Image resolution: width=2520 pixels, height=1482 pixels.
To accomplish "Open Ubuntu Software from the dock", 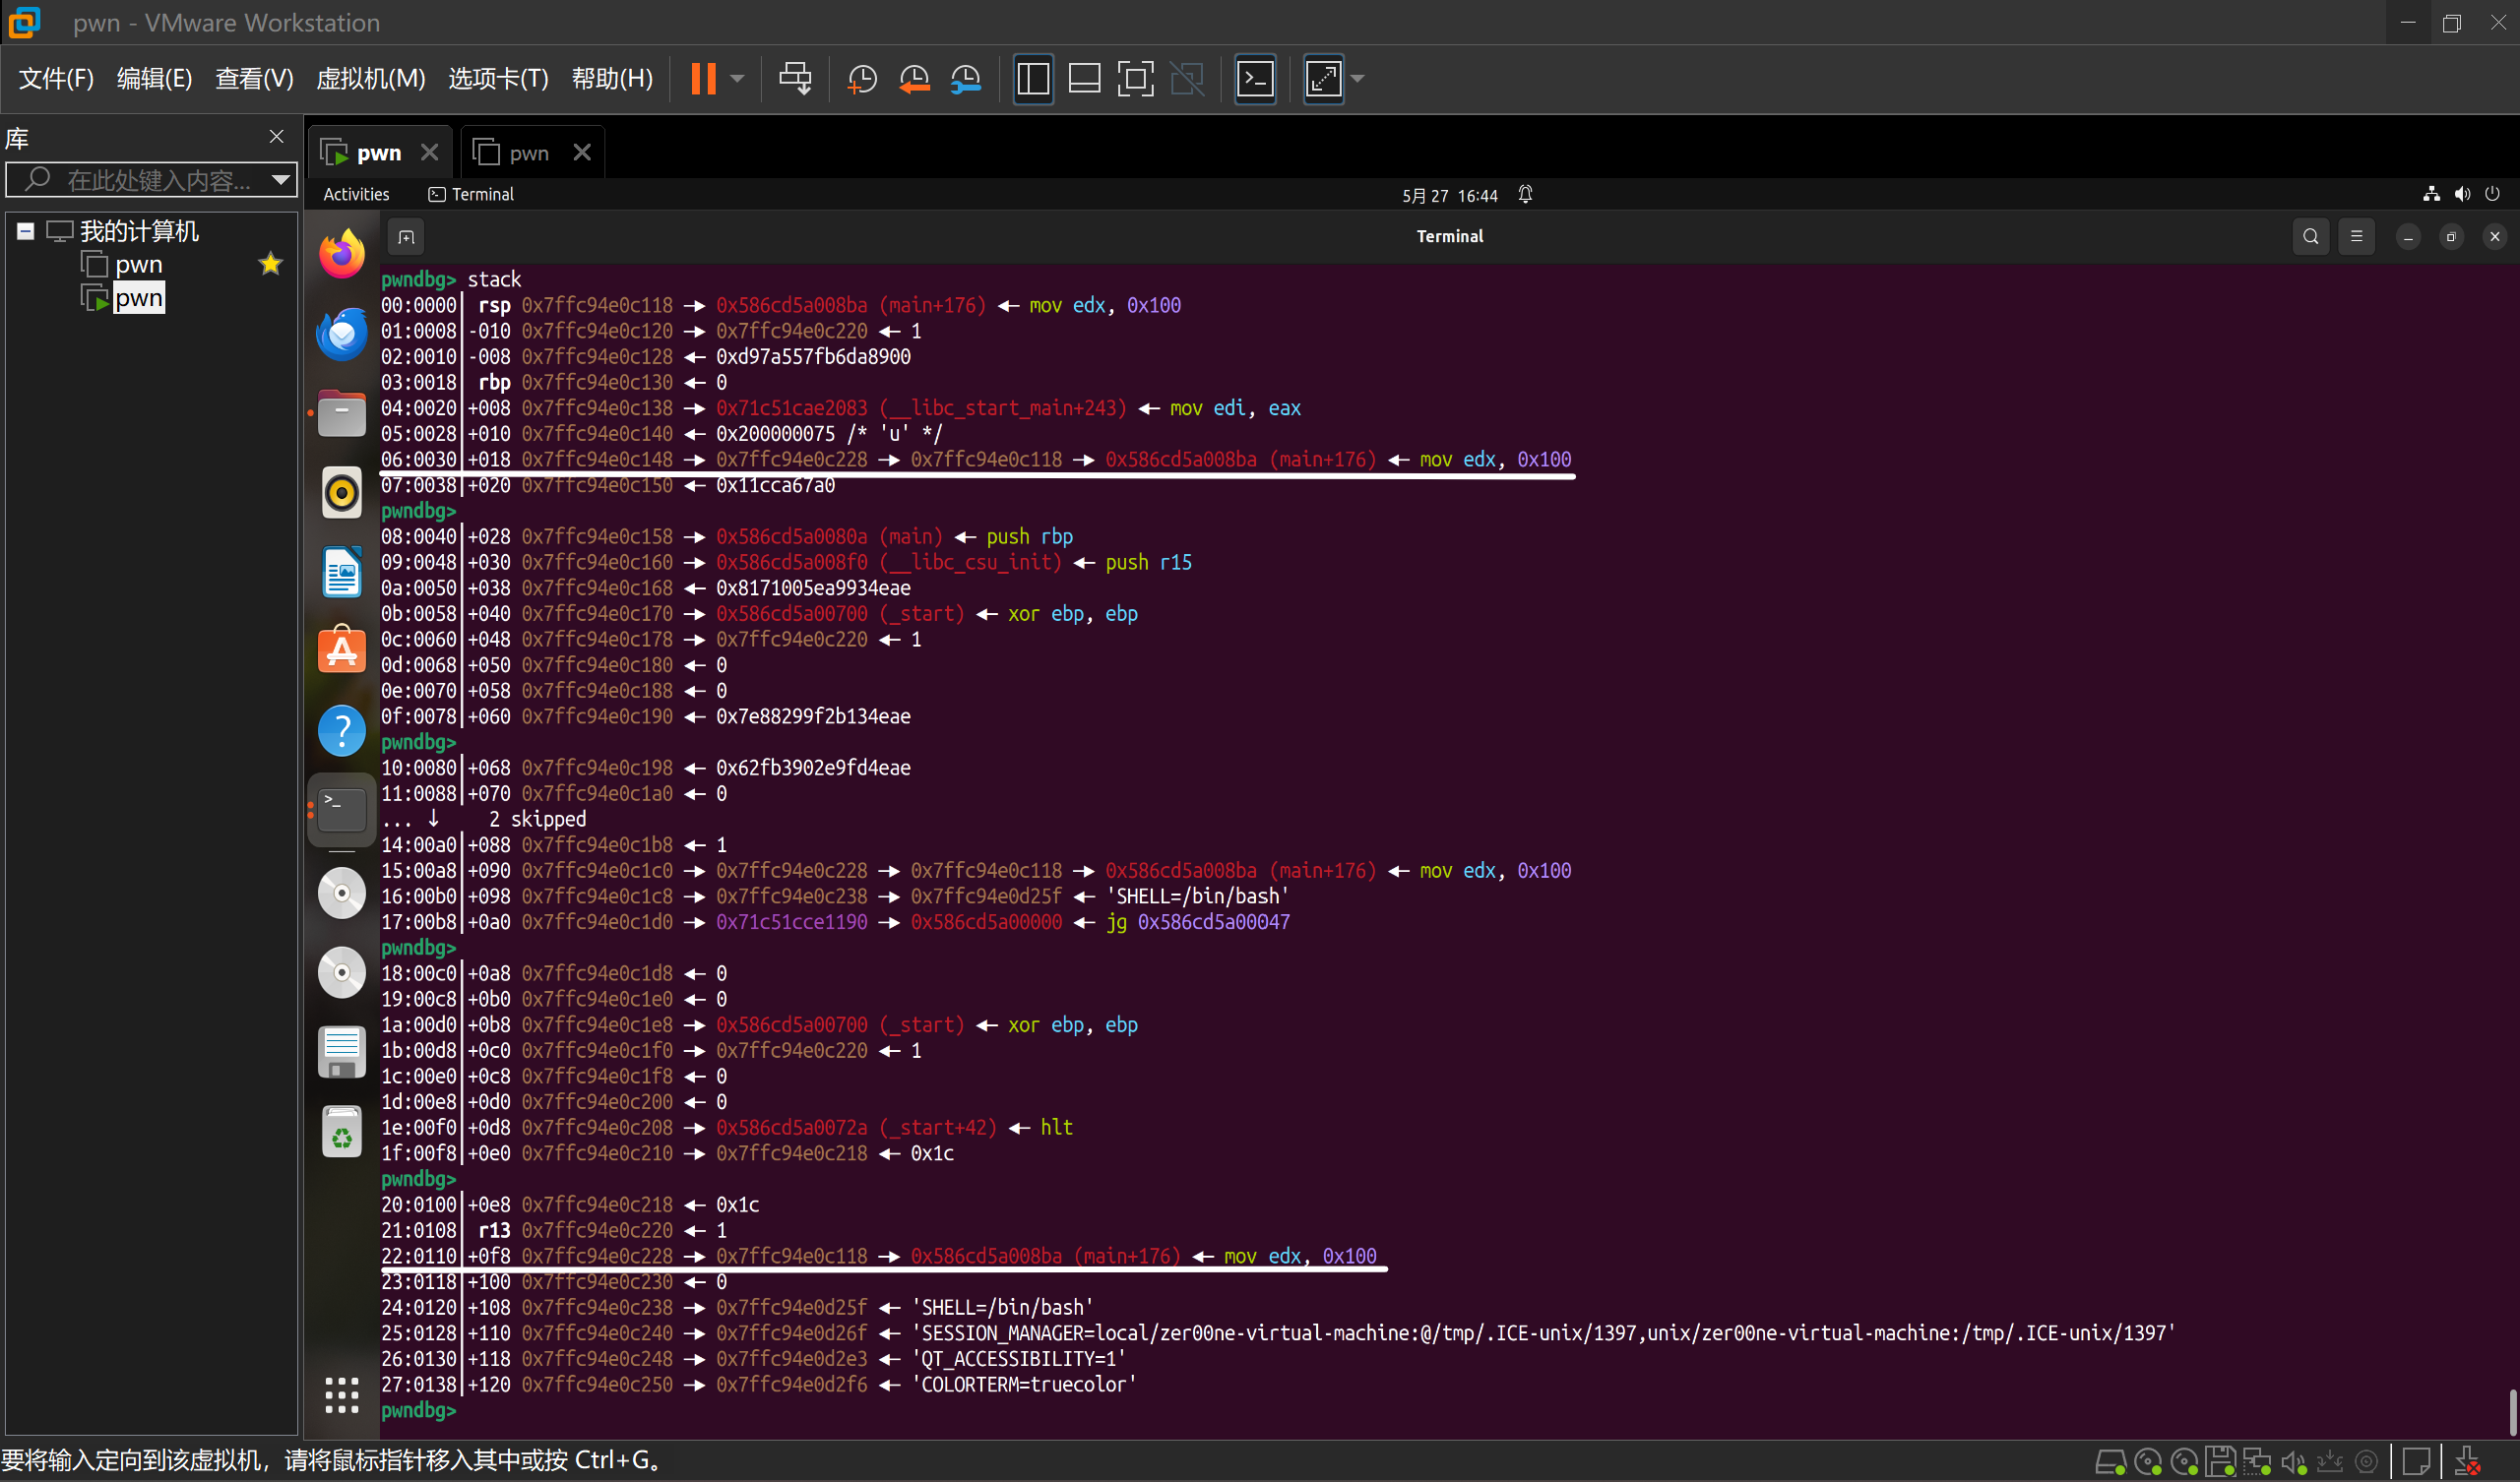I will [x=341, y=651].
